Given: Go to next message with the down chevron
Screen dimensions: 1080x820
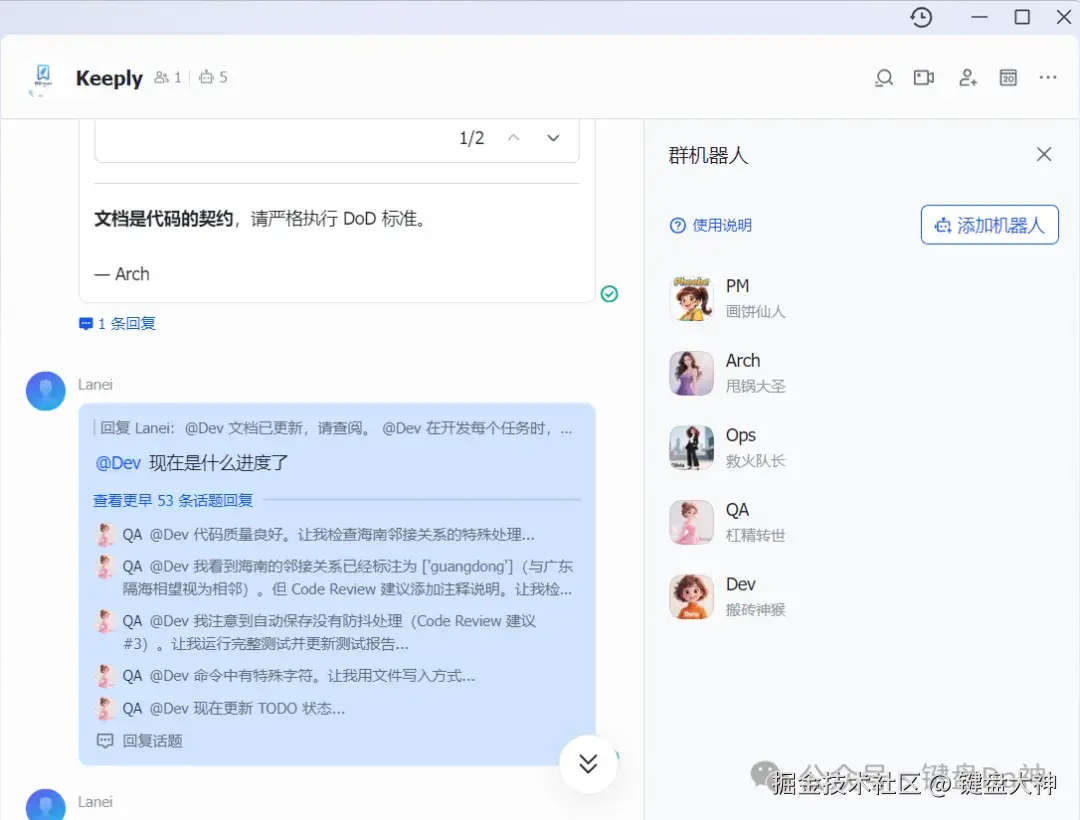Looking at the screenshot, I should 553,138.
